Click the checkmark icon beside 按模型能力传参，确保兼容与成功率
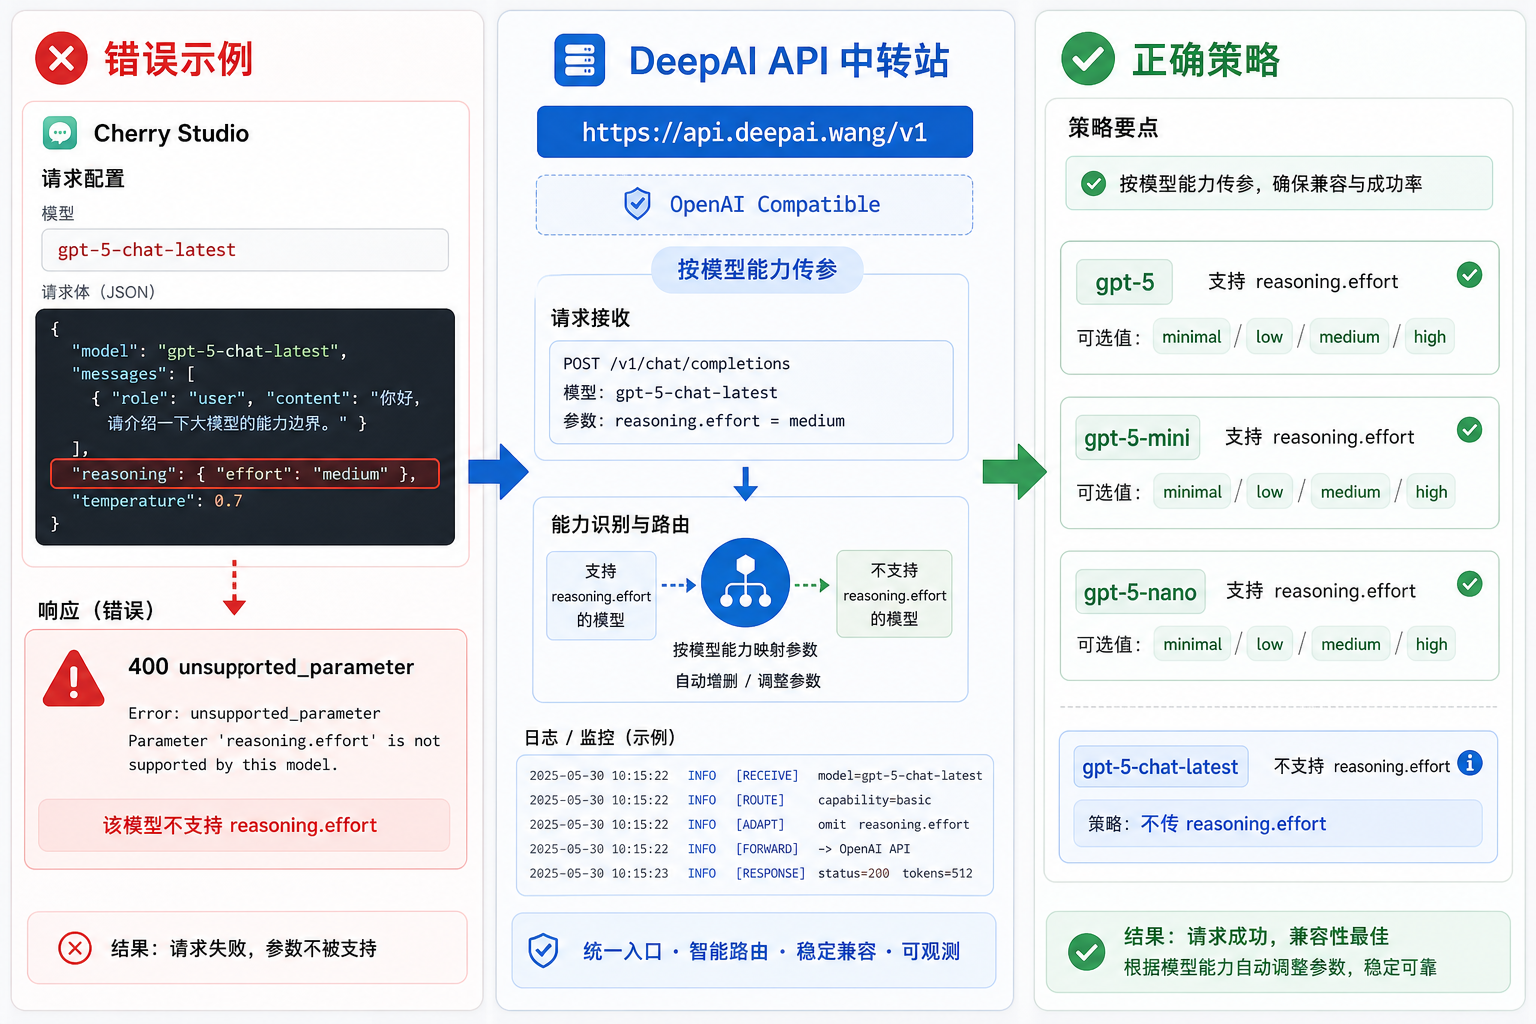The height and width of the screenshot is (1024, 1536). 1094,184
